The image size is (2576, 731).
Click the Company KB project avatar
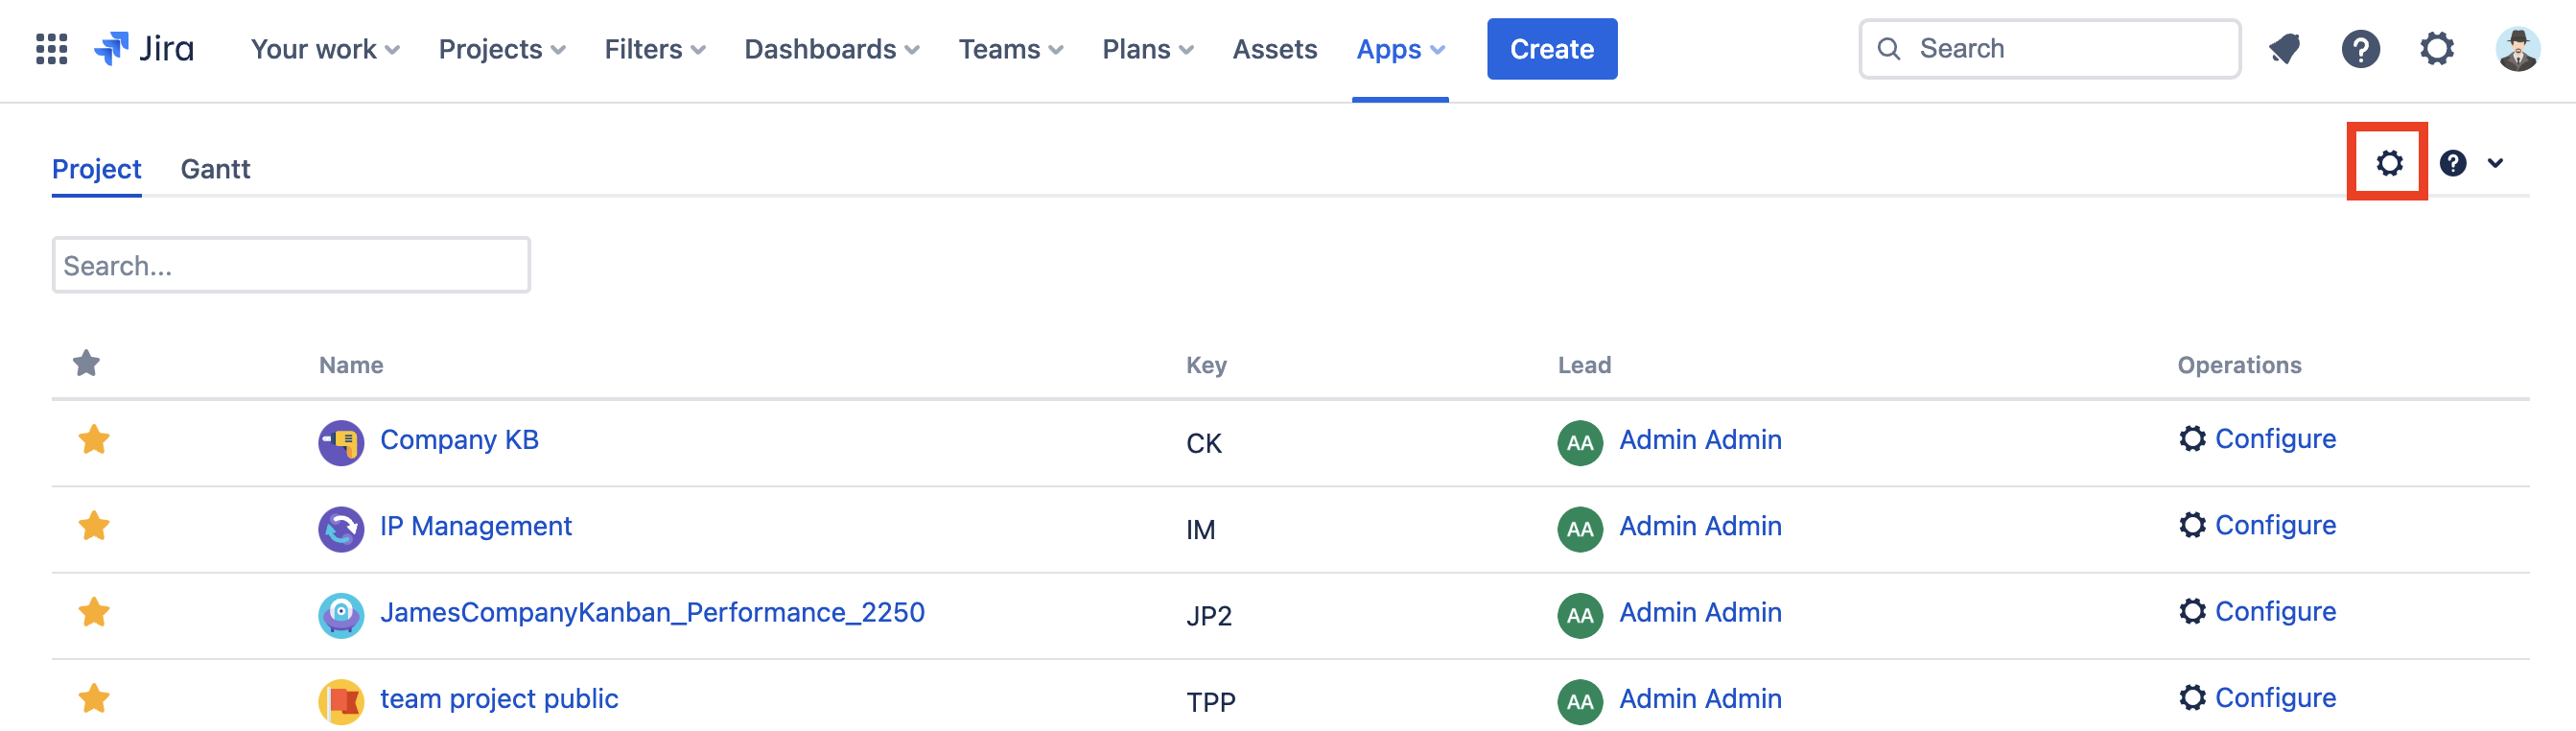point(341,442)
